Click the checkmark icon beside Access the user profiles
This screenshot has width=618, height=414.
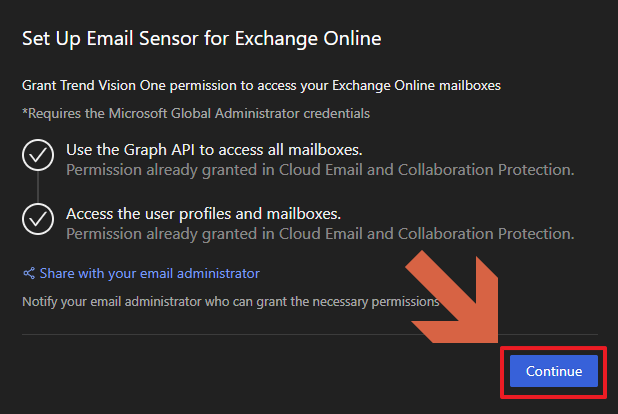pyautogui.click(x=38, y=218)
